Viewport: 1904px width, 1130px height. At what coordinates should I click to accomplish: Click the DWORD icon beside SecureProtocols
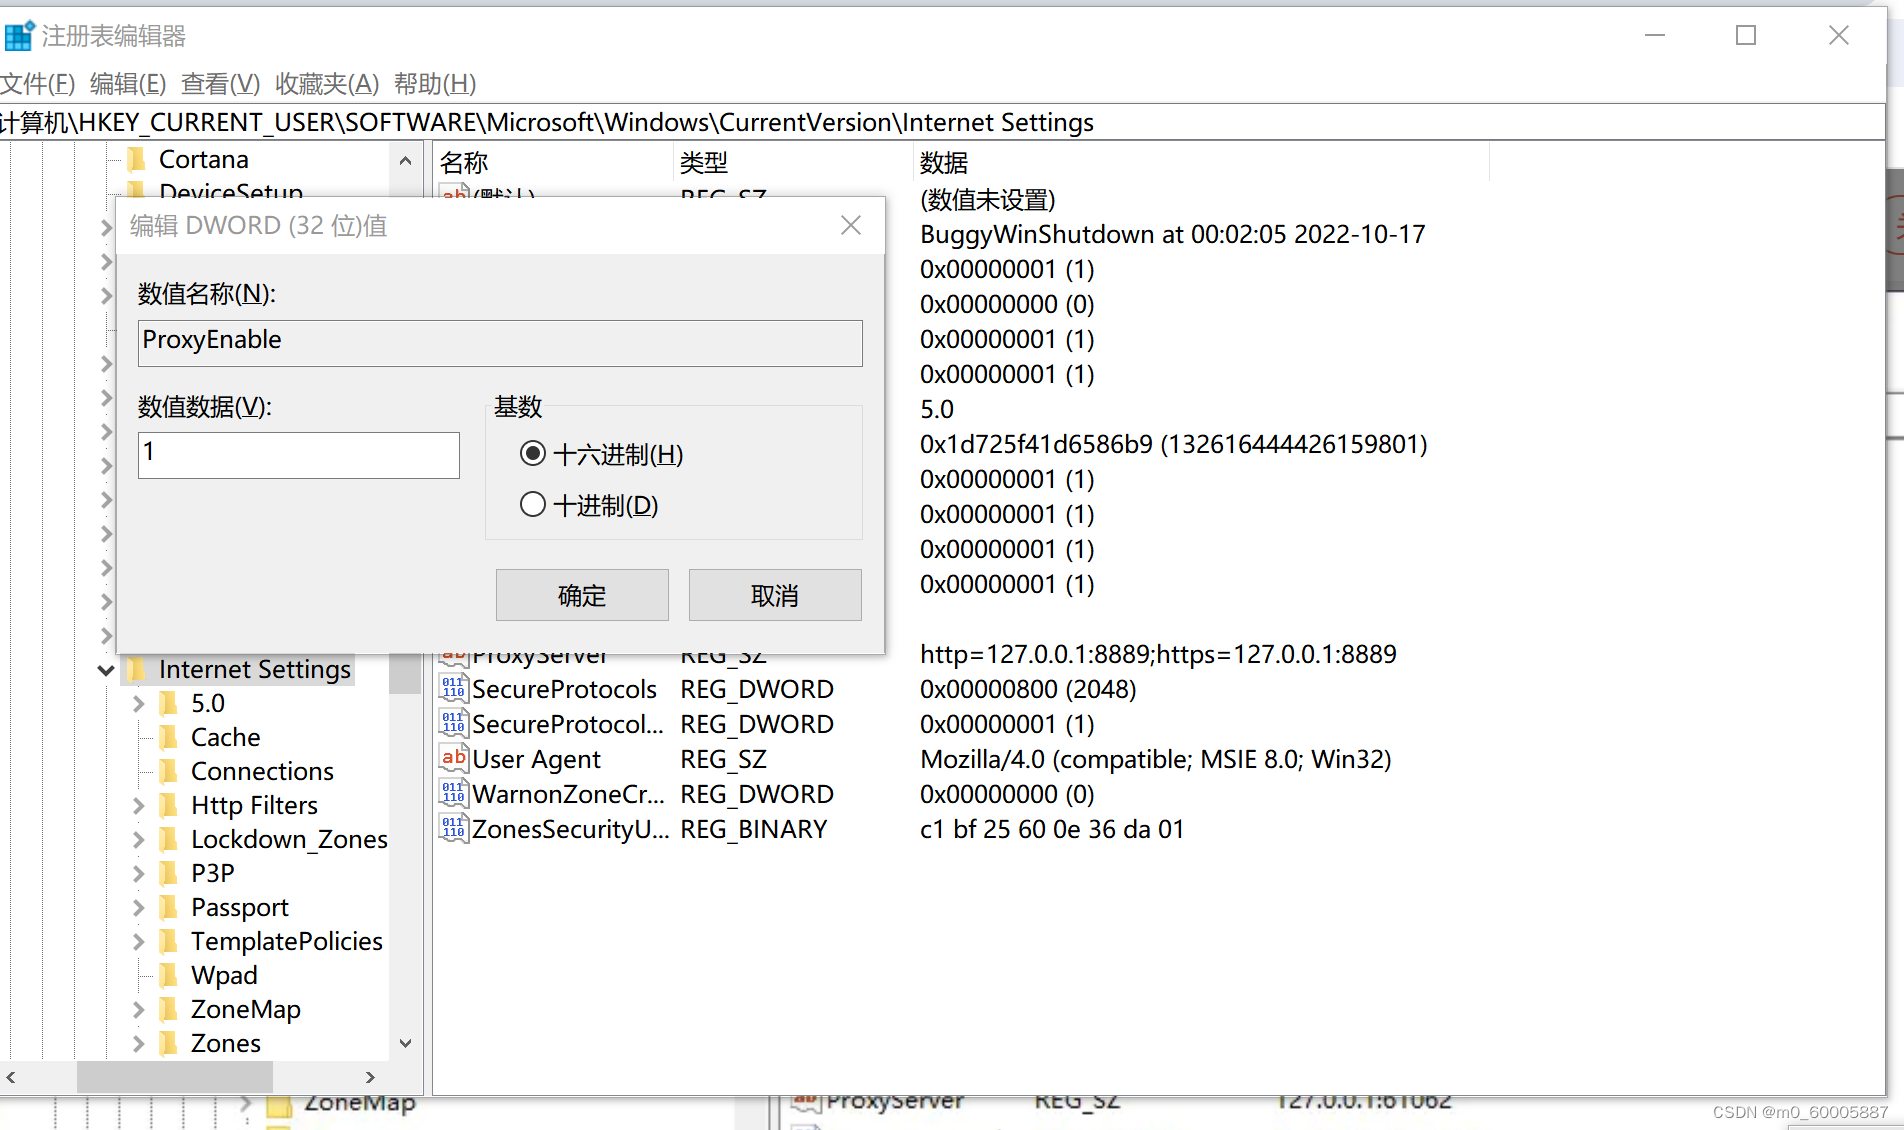tap(452, 688)
